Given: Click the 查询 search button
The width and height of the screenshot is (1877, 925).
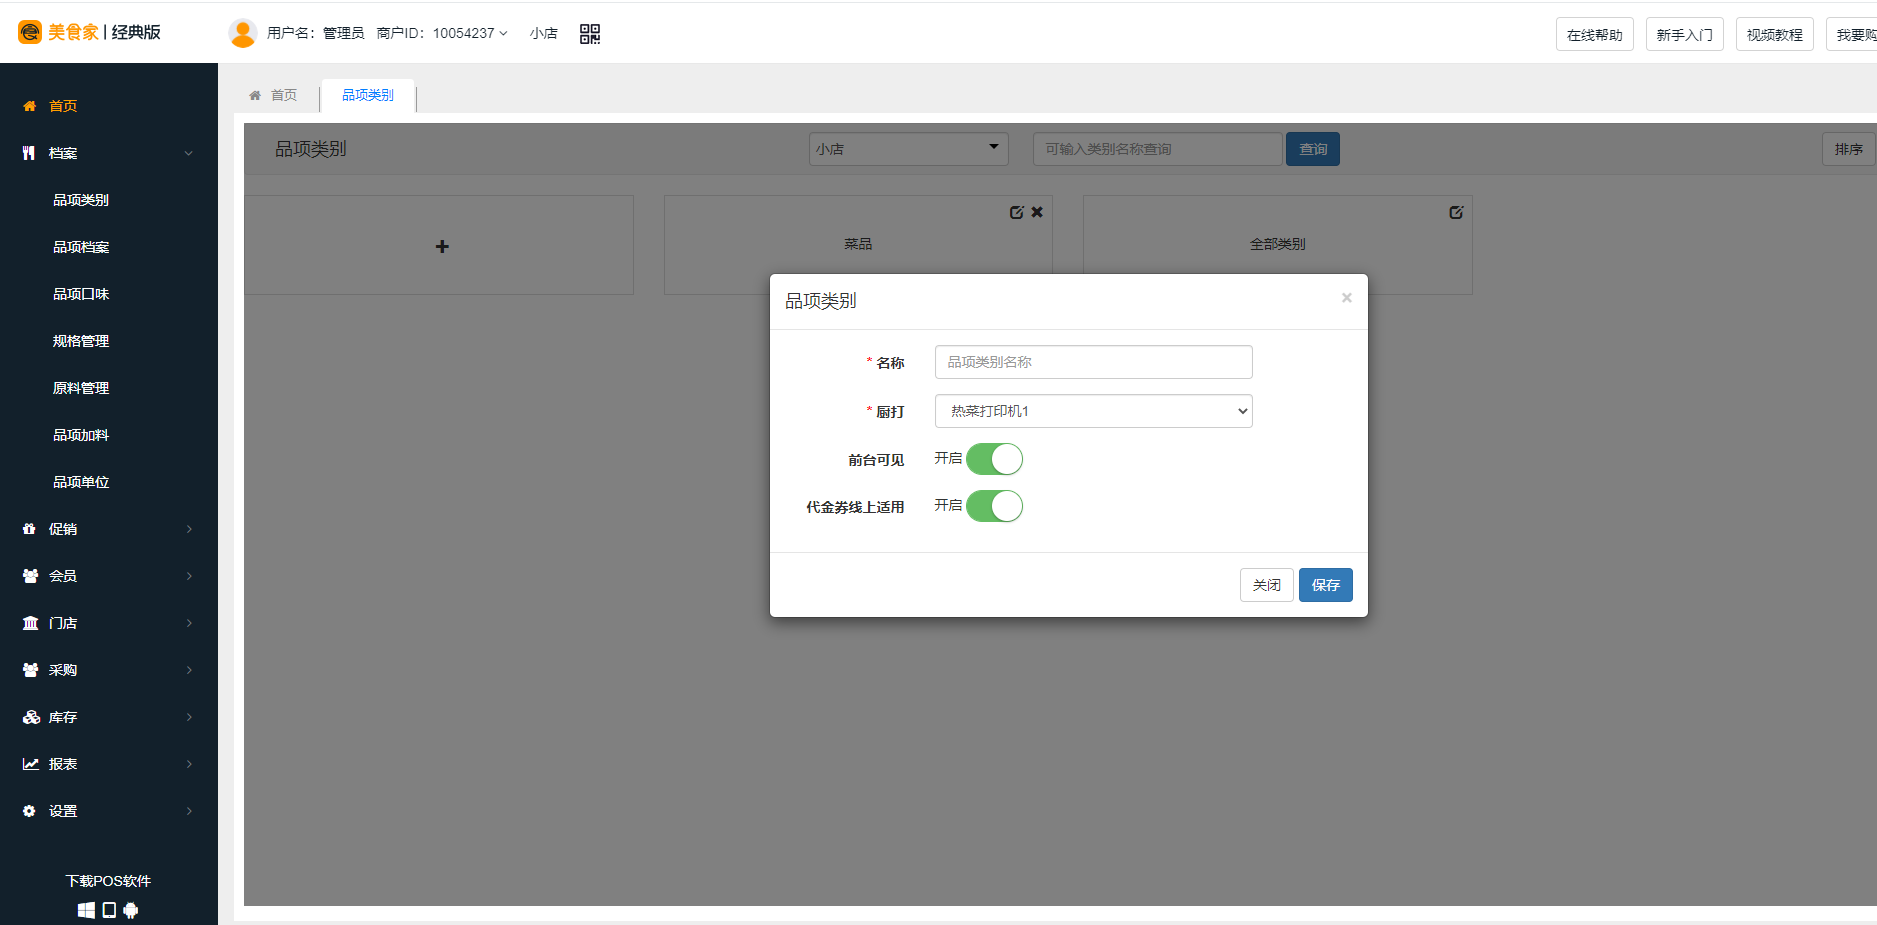Looking at the screenshot, I should coord(1313,149).
